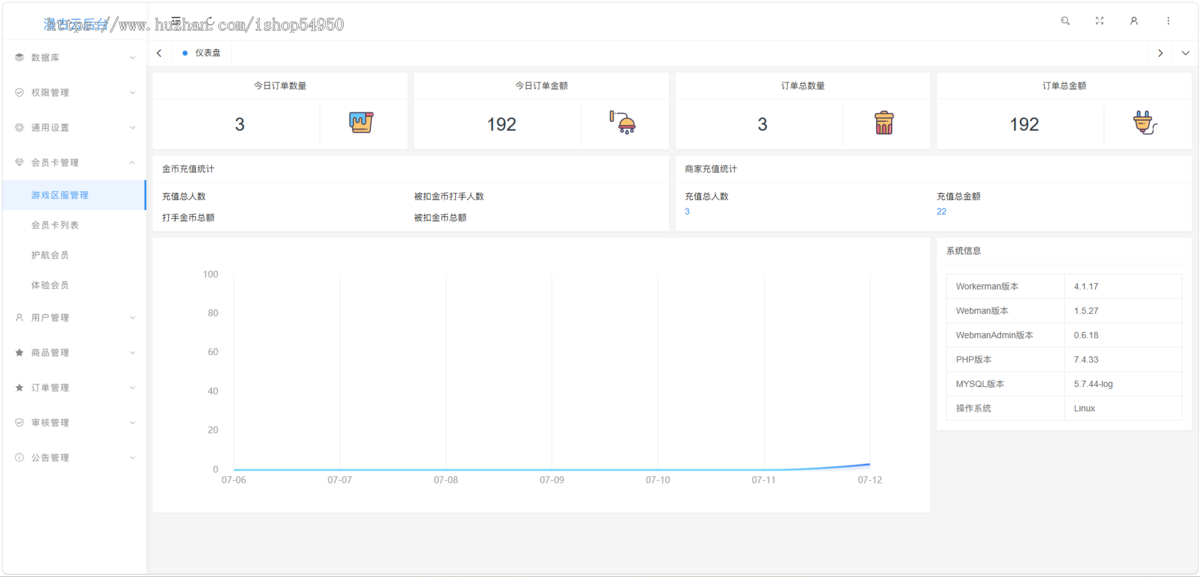1200x577 pixels.
Task: Click the 192 value in 今日订单金额 card
Action: (502, 124)
